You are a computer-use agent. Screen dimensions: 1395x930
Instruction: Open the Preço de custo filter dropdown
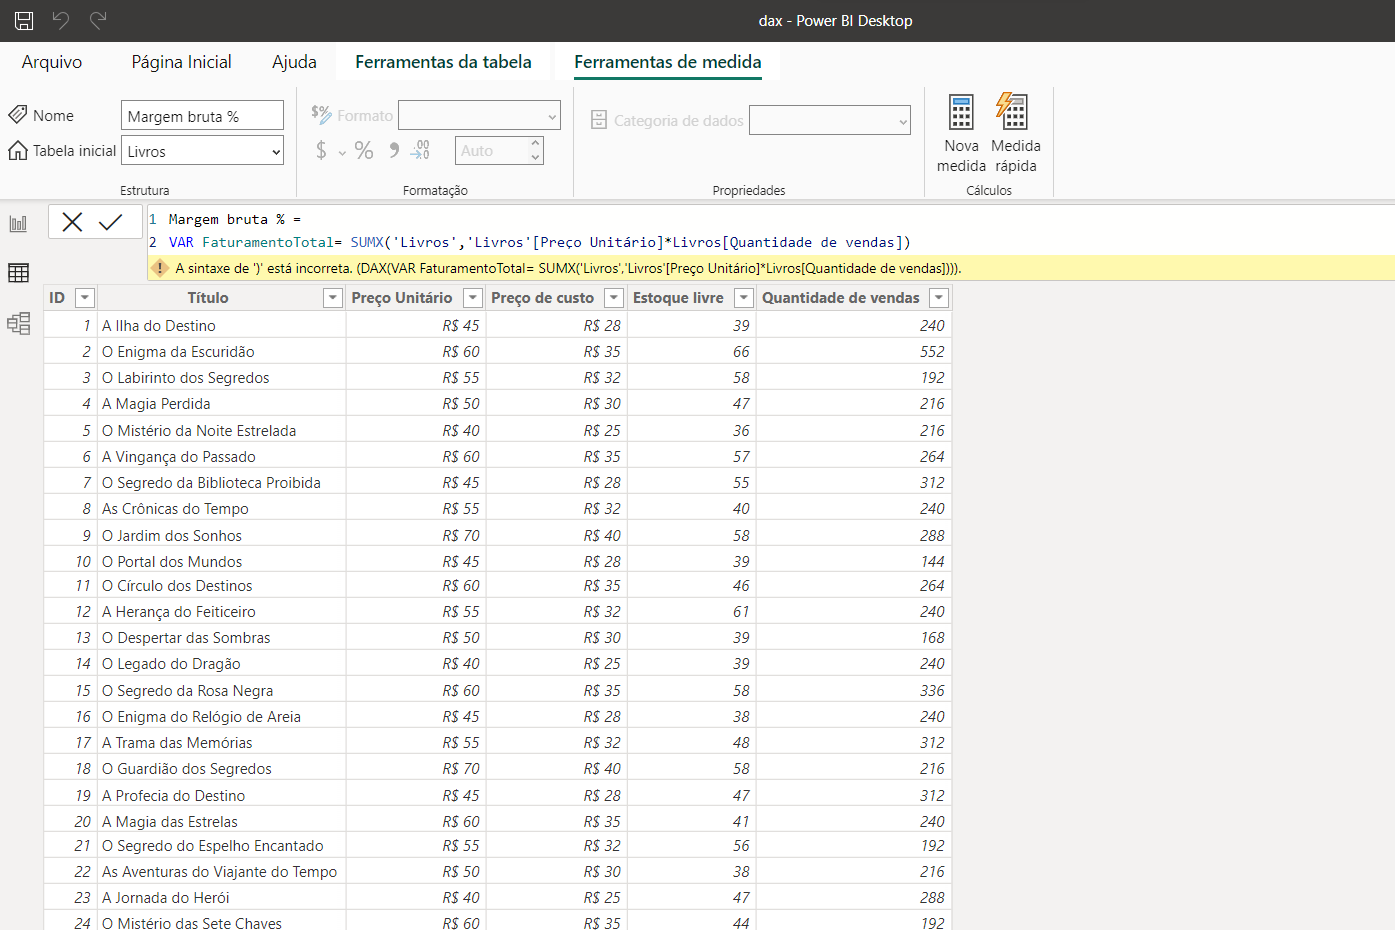click(x=614, y=298)
